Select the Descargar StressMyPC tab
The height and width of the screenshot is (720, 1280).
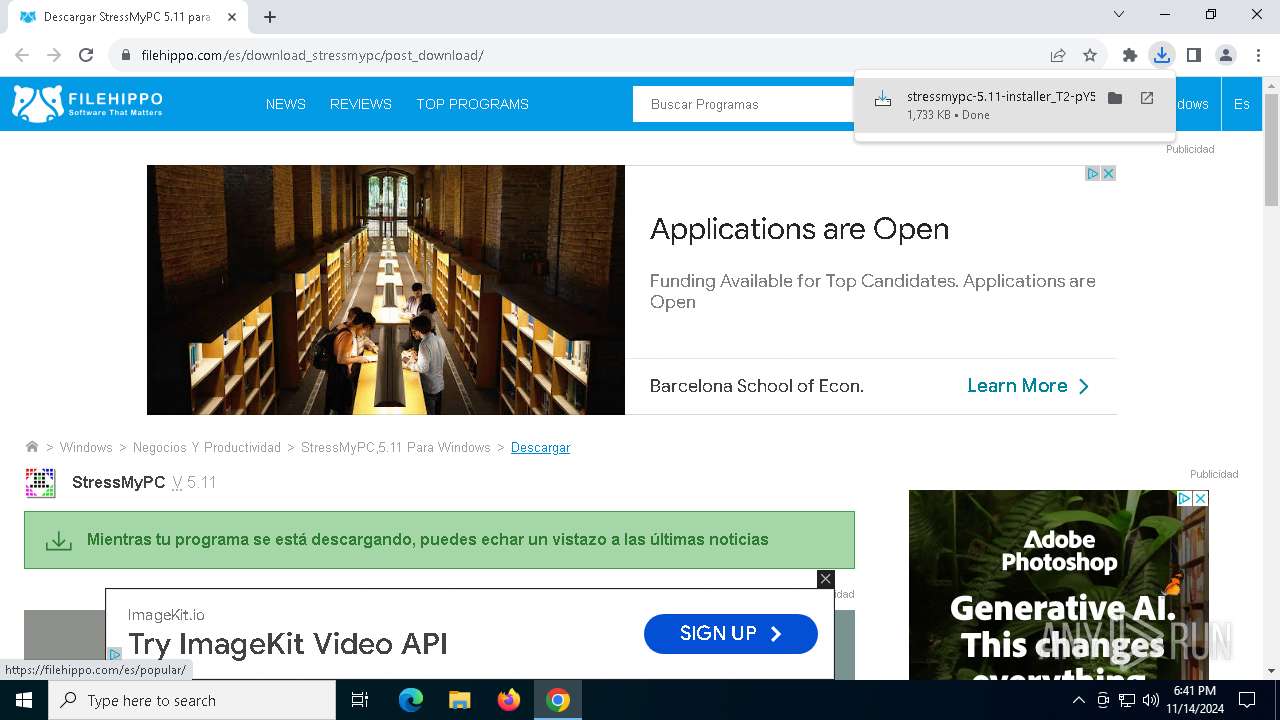[127, 17]
